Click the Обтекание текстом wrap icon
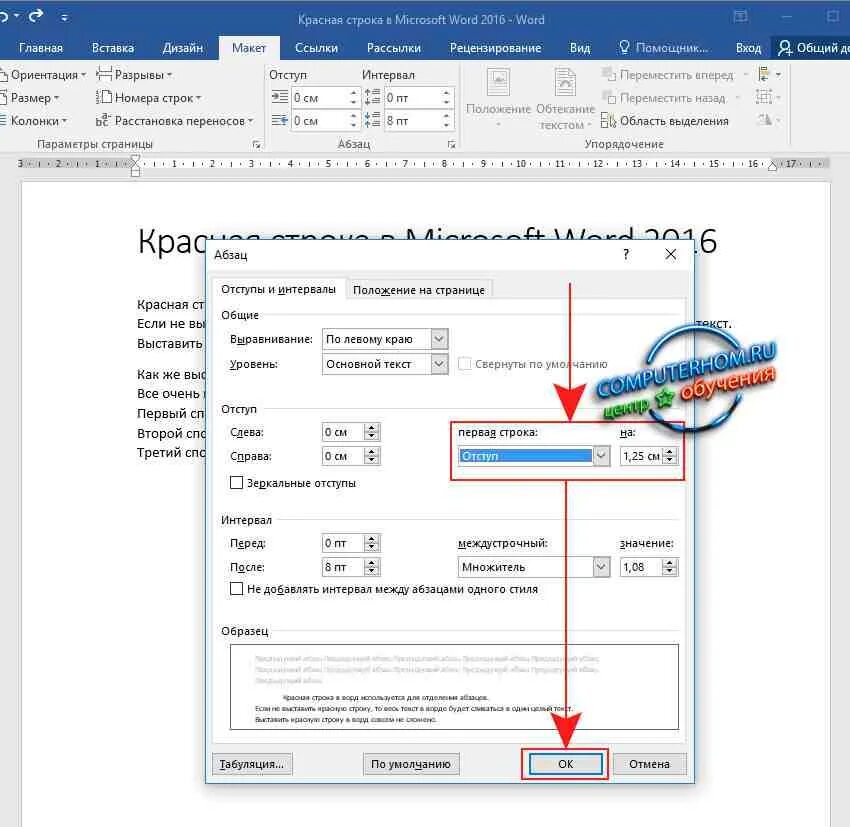Viewport: 850px width, 827px height. (x=565, y=82)
